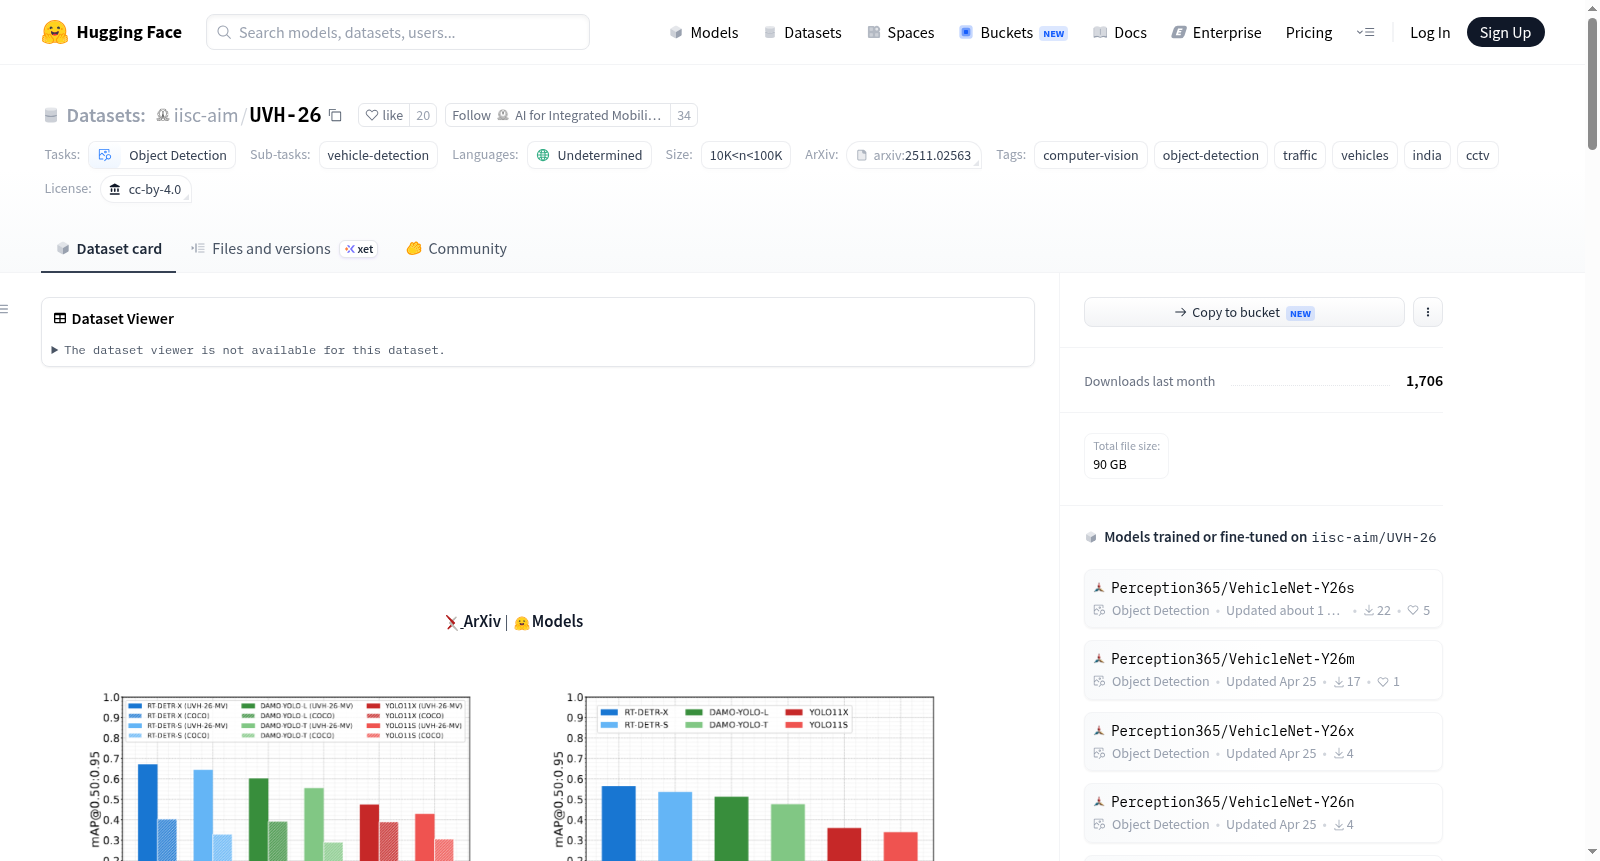Open Perception365/VehicleNet-Y26s model card
This screenshot has height=861, width=1600.
pyautogui.click(x=1263, y=598)
